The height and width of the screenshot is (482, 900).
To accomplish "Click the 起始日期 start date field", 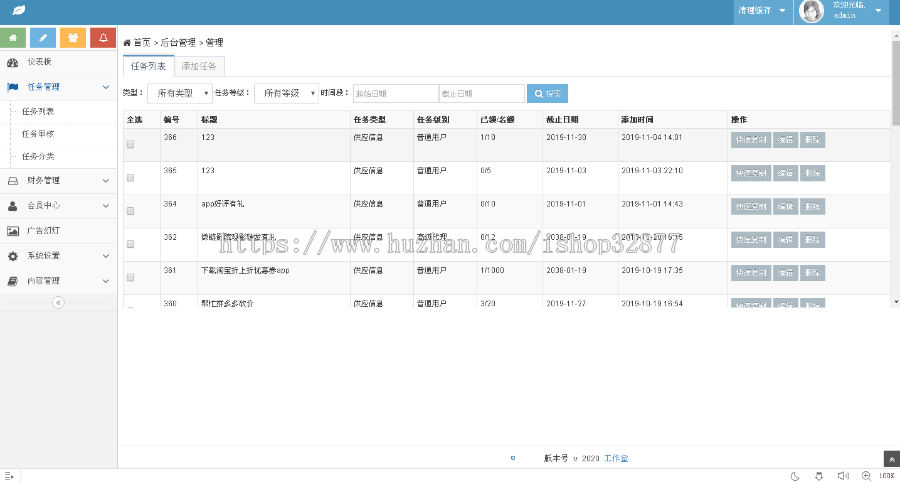I will 396,94.
